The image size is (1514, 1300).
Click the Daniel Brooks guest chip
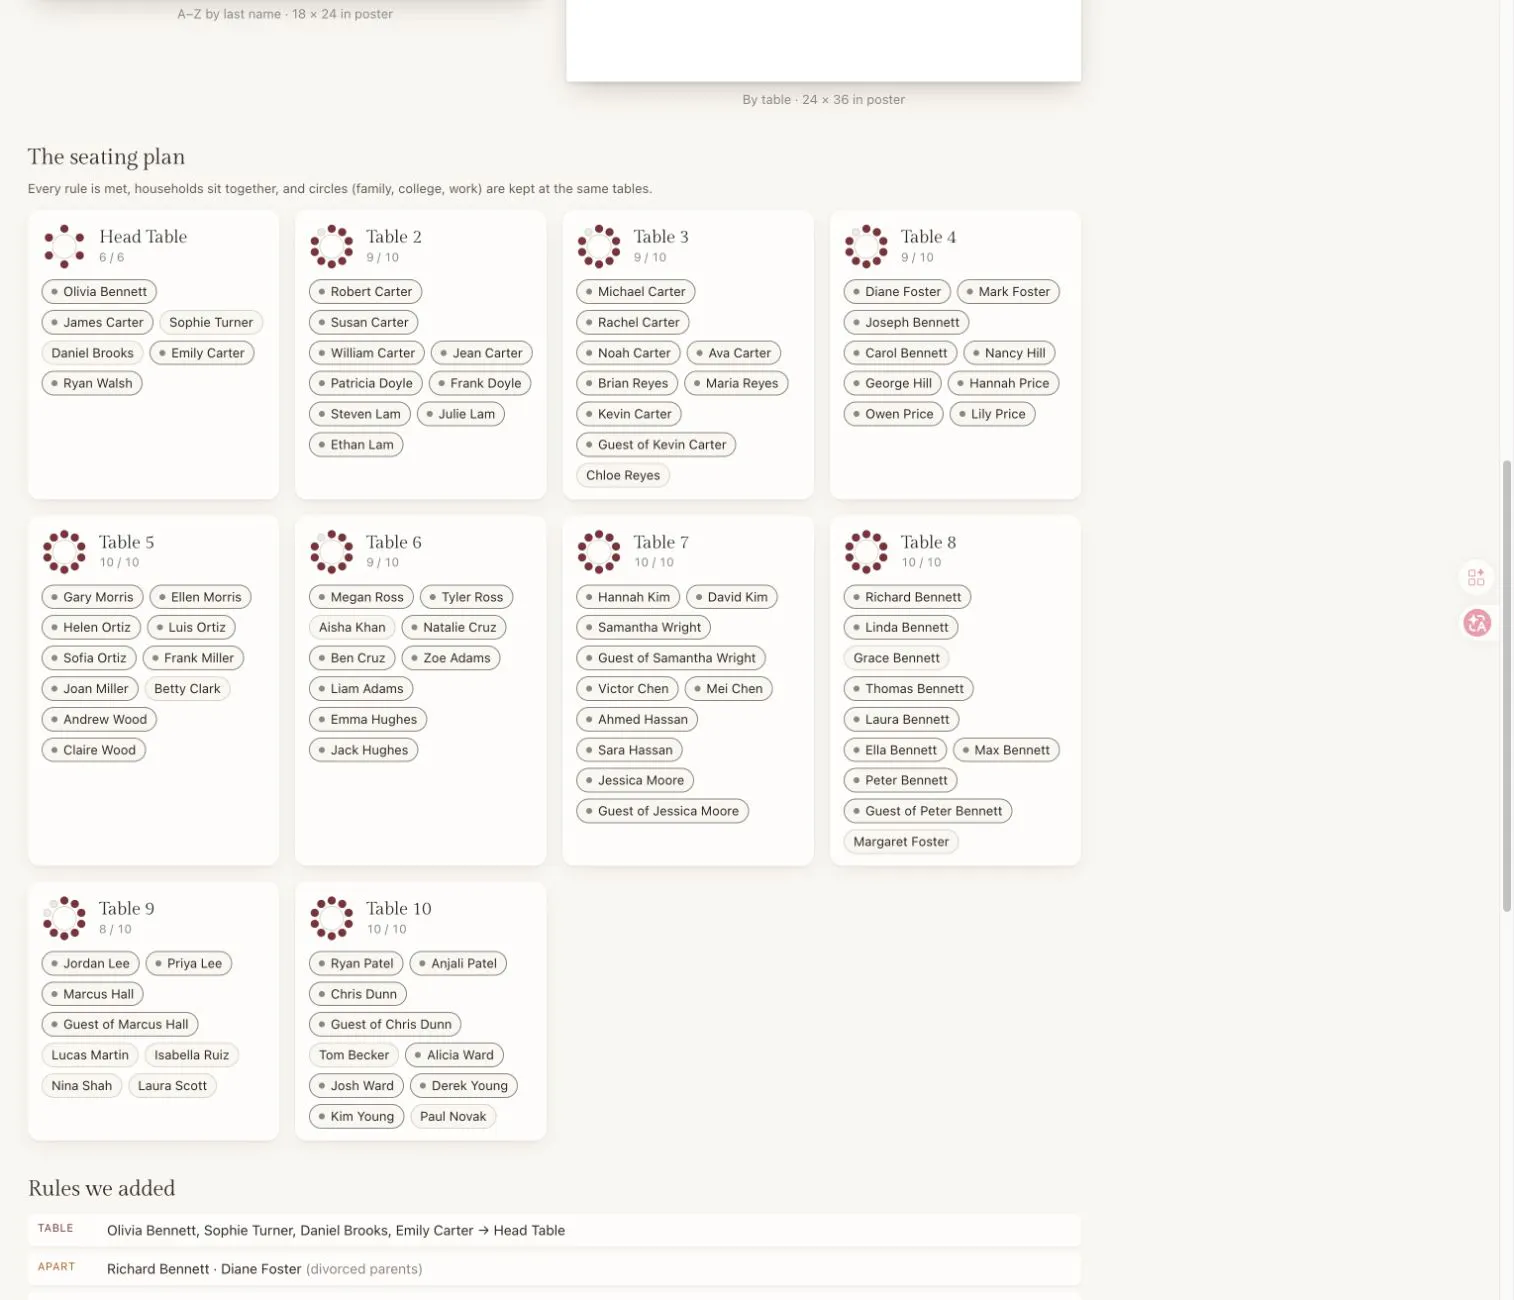(x=93, y=353)
